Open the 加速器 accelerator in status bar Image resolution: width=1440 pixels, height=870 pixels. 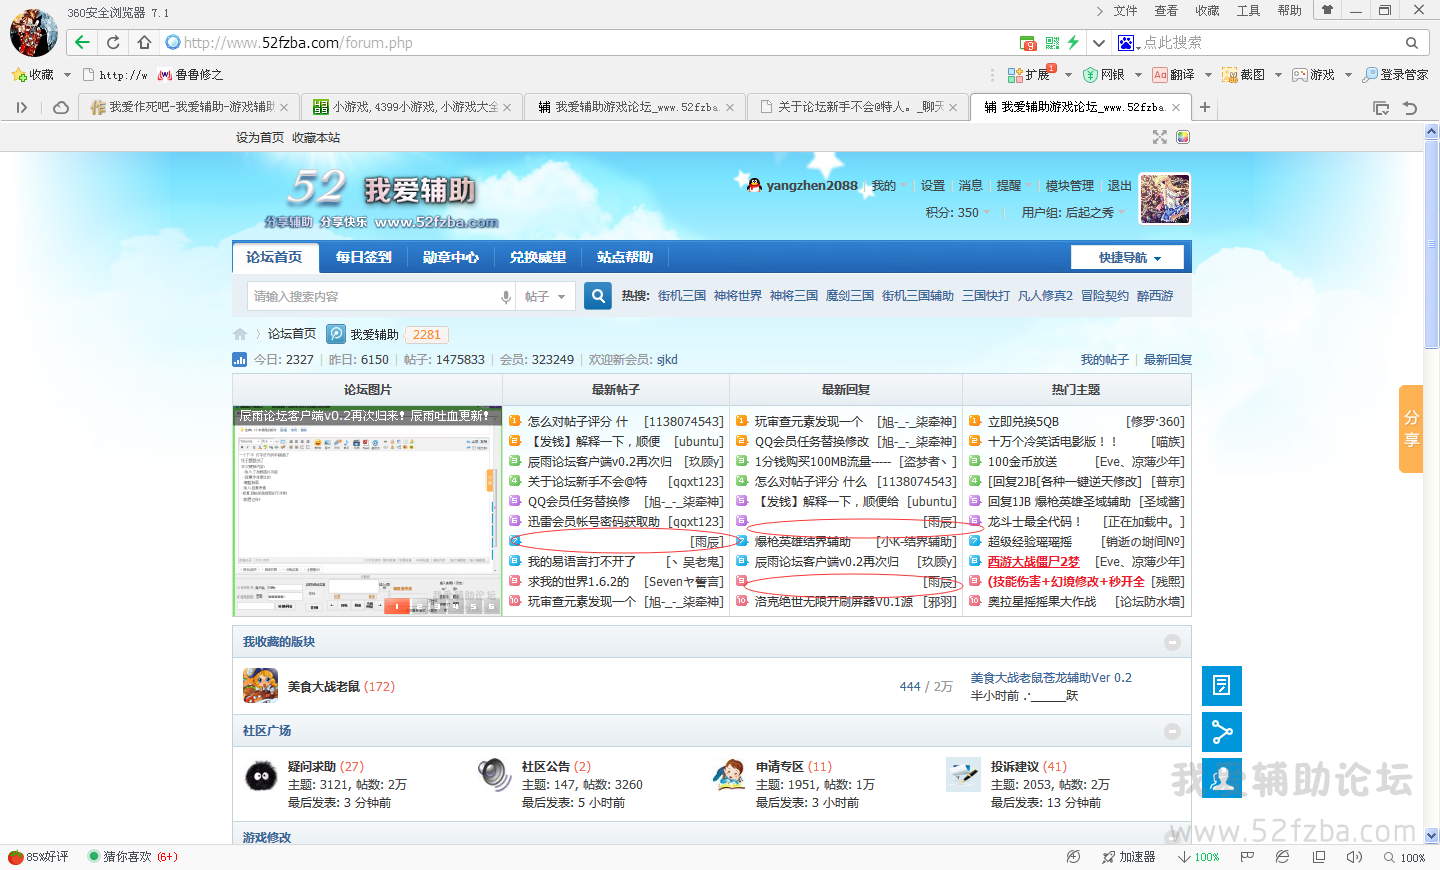[1128, 857]
